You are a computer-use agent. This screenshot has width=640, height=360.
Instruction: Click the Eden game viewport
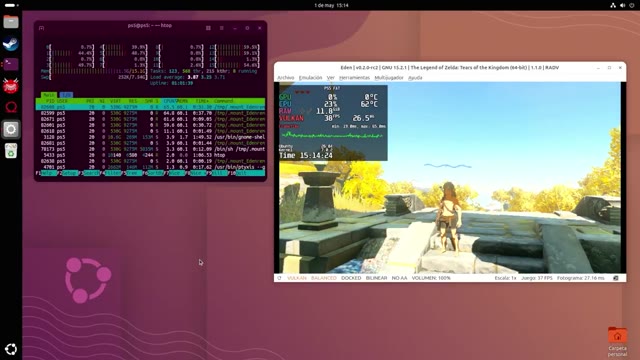click(x=450, y=177)
